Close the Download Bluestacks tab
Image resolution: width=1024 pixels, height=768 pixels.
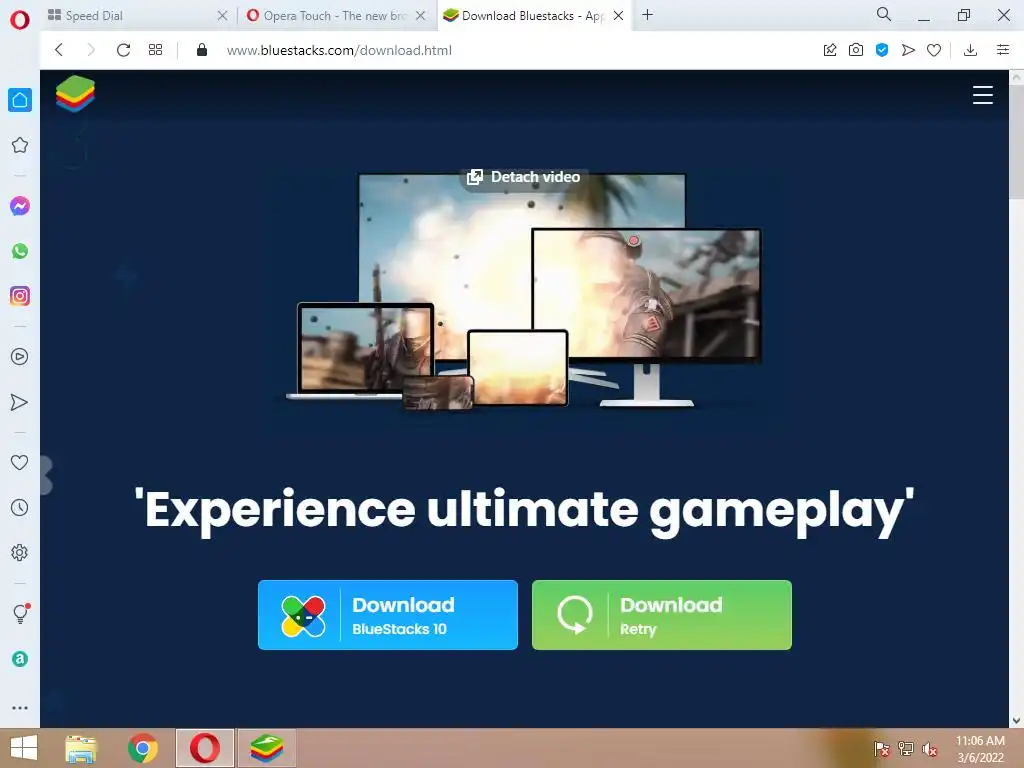pos(618,16)
